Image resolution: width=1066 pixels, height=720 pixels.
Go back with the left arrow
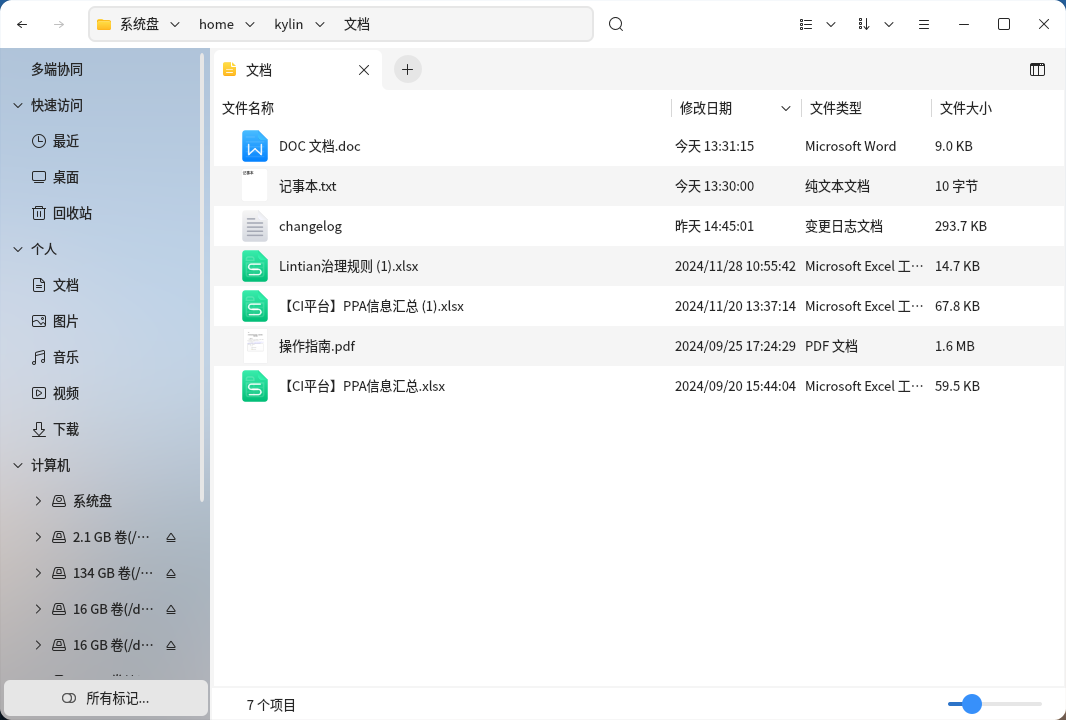pyautogui.click(x=22, y=24)
